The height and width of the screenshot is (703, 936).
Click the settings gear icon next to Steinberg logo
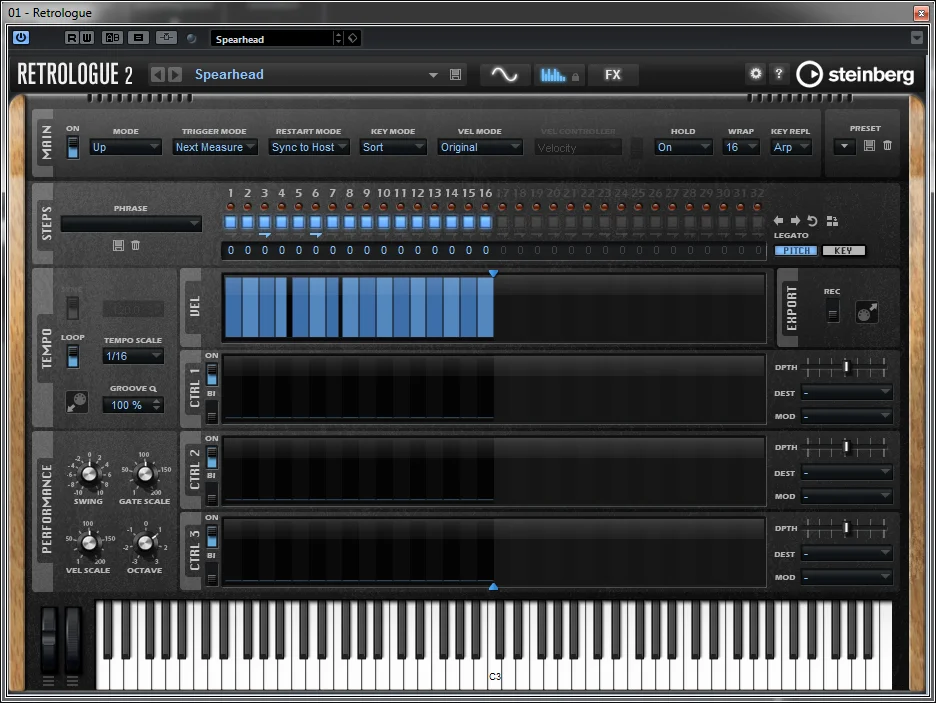756,74
